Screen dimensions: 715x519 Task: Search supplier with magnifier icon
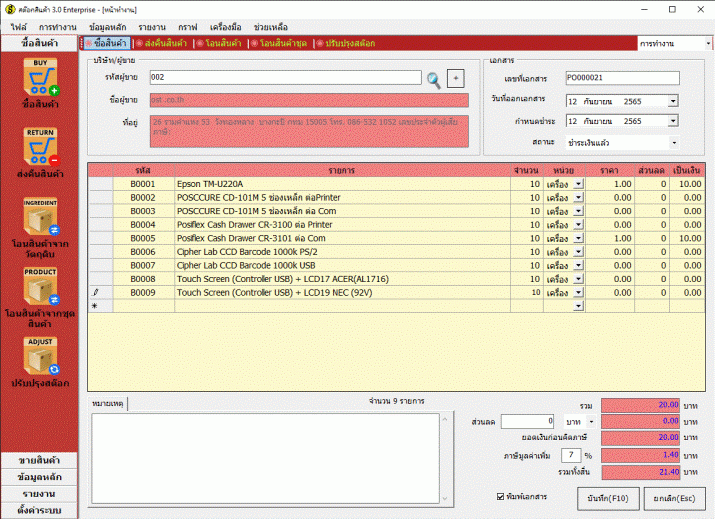[x=434, y=80]
